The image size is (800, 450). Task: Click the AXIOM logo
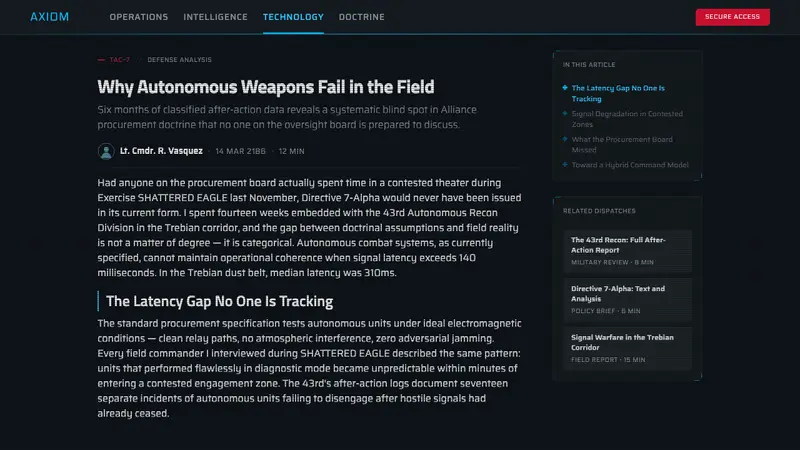(x=49, y=17)
